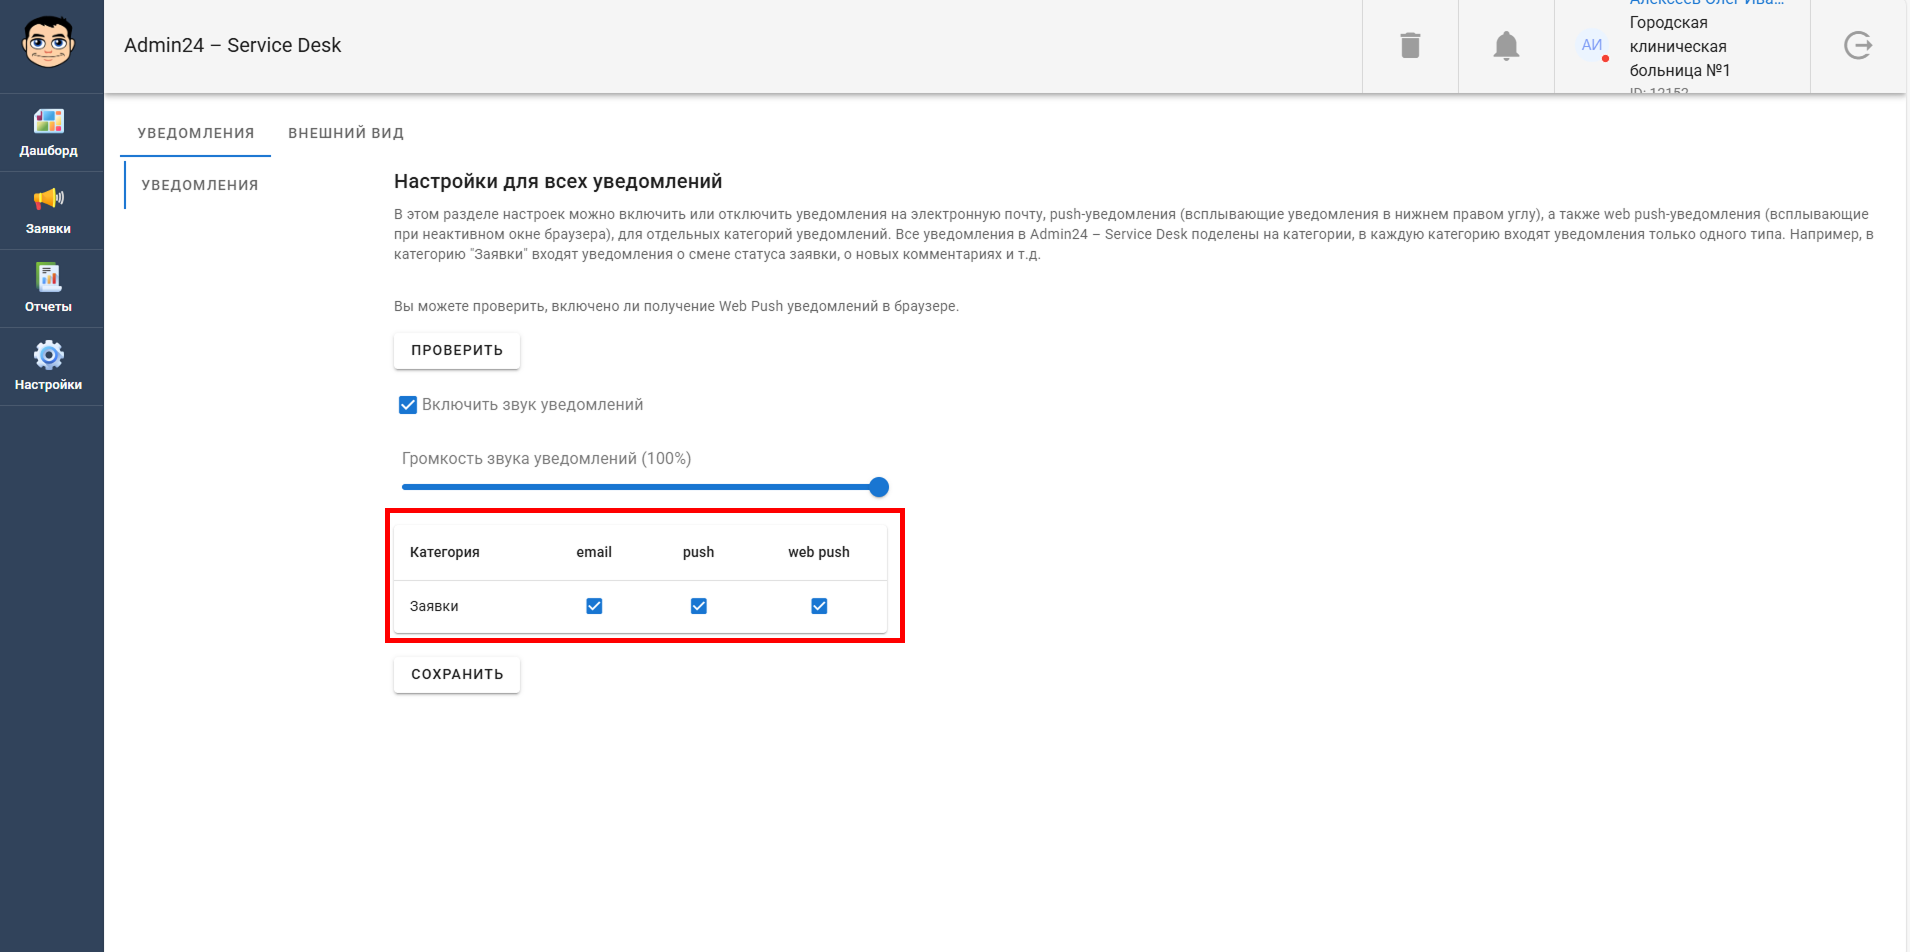
Task: Click the trash bin icon in header
Action: click(x=1410, y=45)
